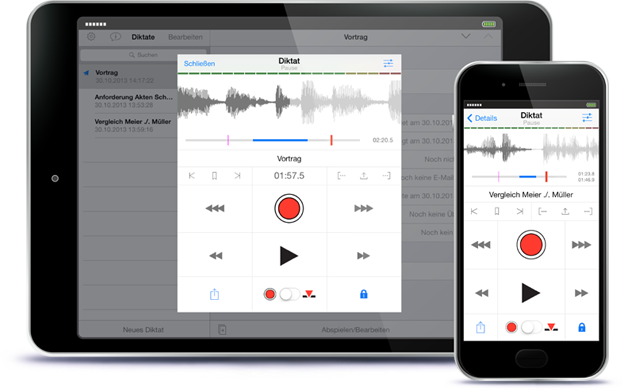
Task: Go back via Details chevron on iPhone
Action: pos(482,118)
